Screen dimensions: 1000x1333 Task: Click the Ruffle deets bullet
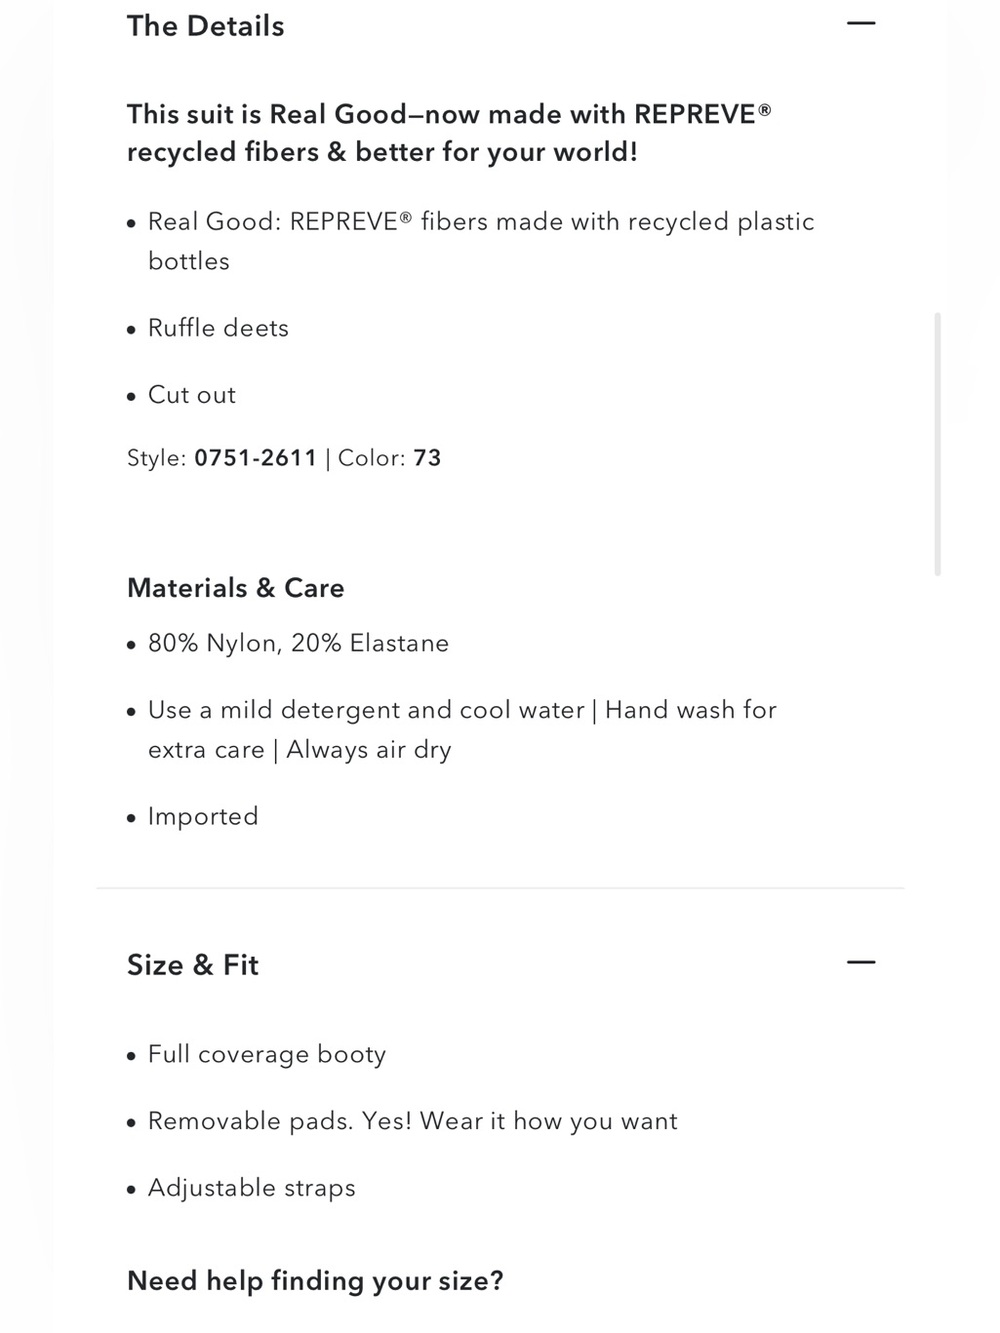(218, 328)
